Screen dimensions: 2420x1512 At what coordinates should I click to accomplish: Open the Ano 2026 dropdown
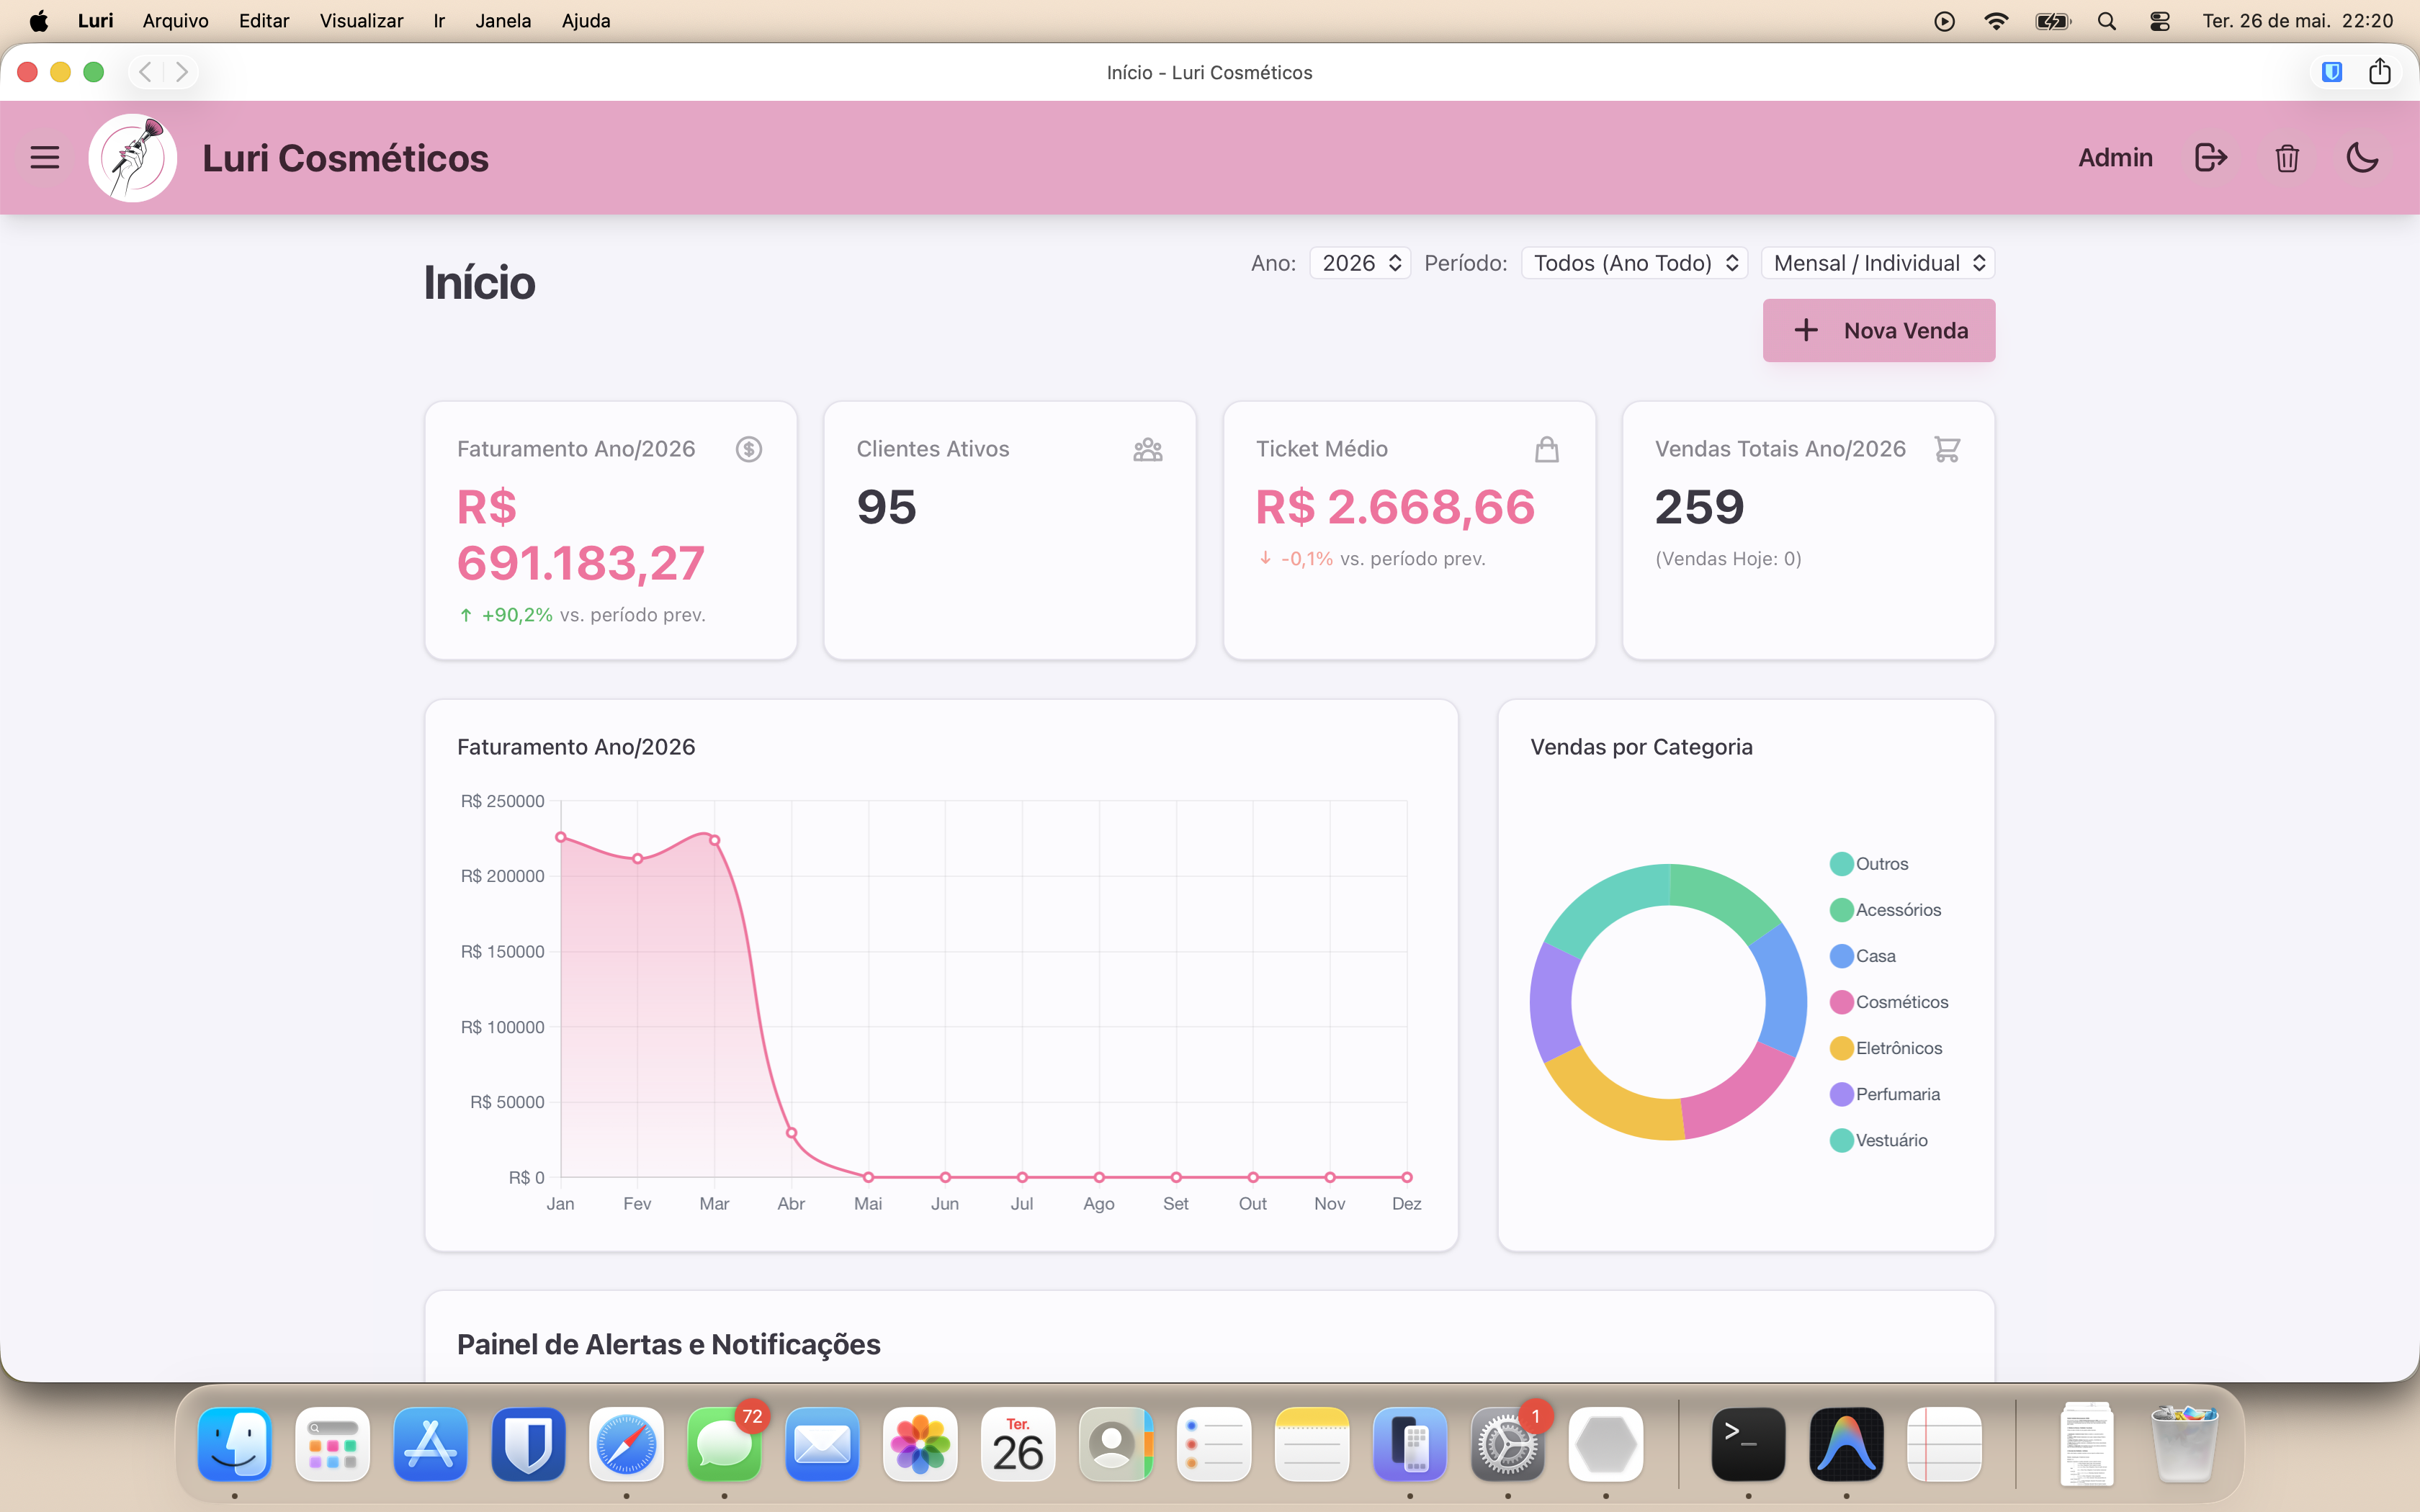point(1360,263)
